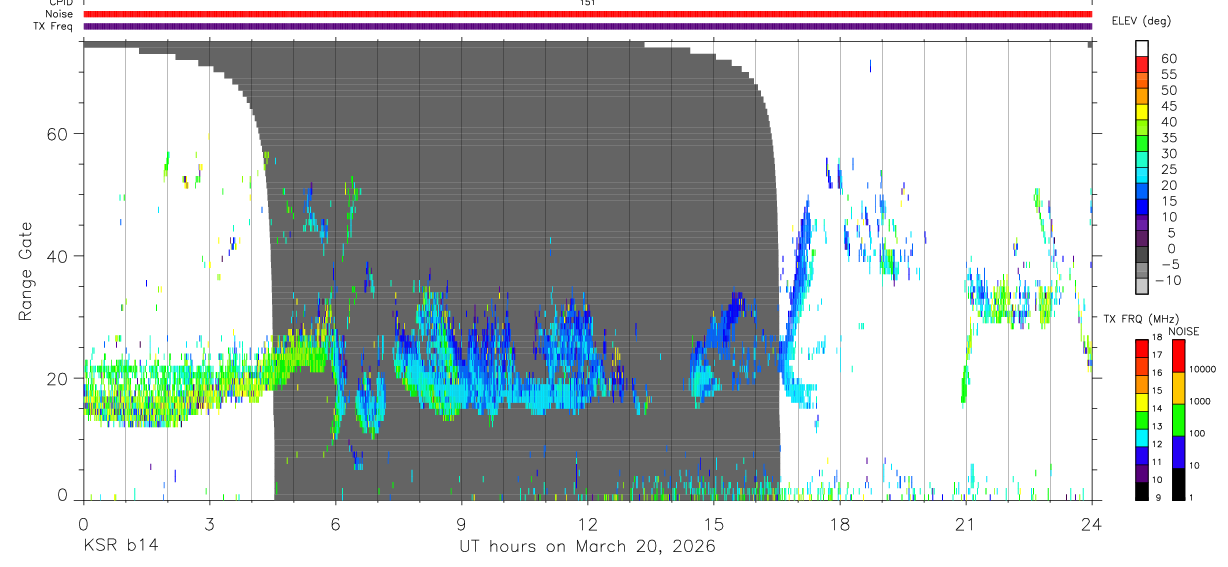1228x567 pixels.
Task: Click the 'NOISE' legend title
Action: [1184, 331]
